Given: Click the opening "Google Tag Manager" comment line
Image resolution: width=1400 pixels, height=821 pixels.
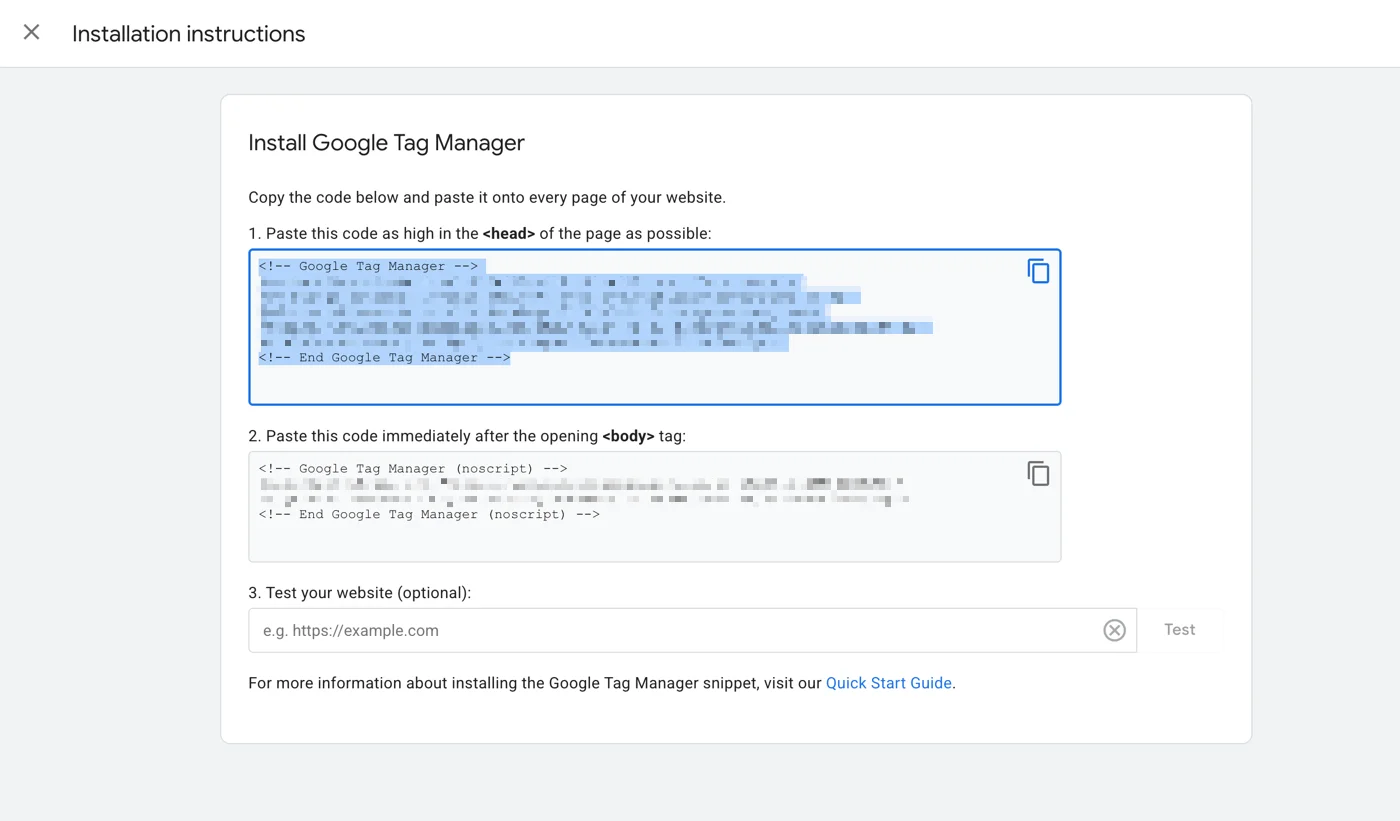Looking at the screenshot, I should click(368, 267).
